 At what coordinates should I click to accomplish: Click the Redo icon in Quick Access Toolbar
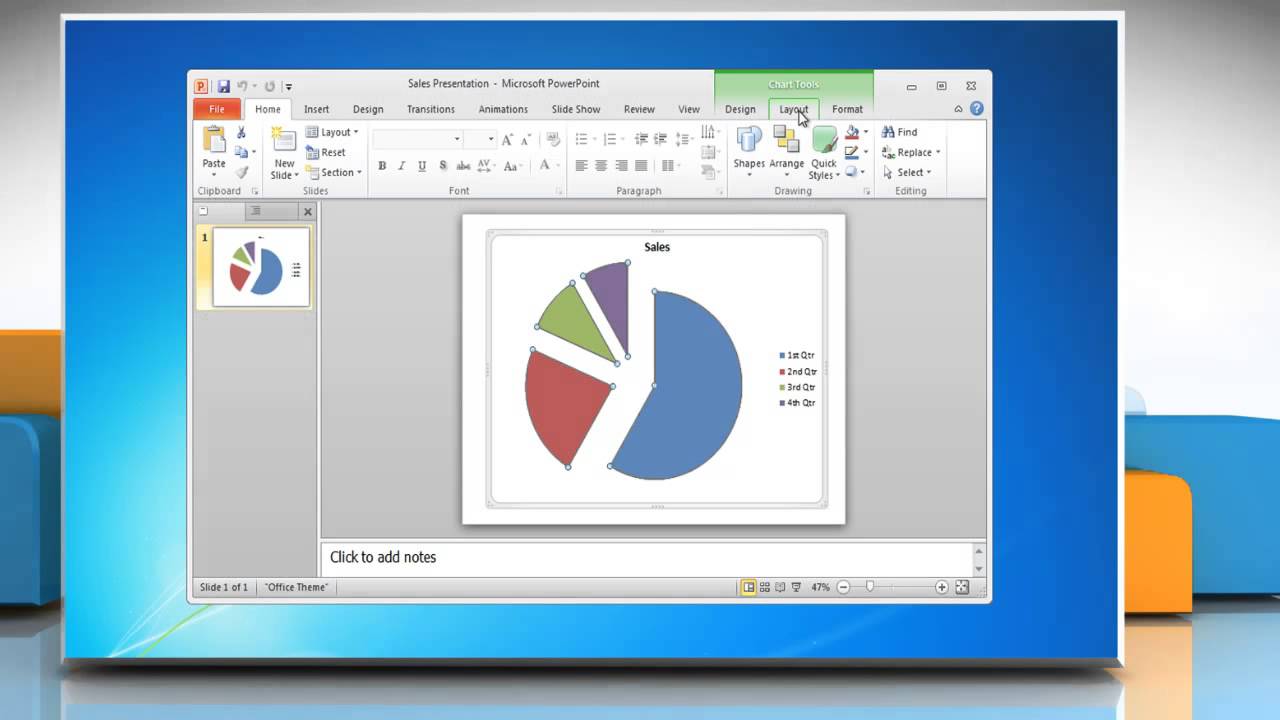[270, 87]
